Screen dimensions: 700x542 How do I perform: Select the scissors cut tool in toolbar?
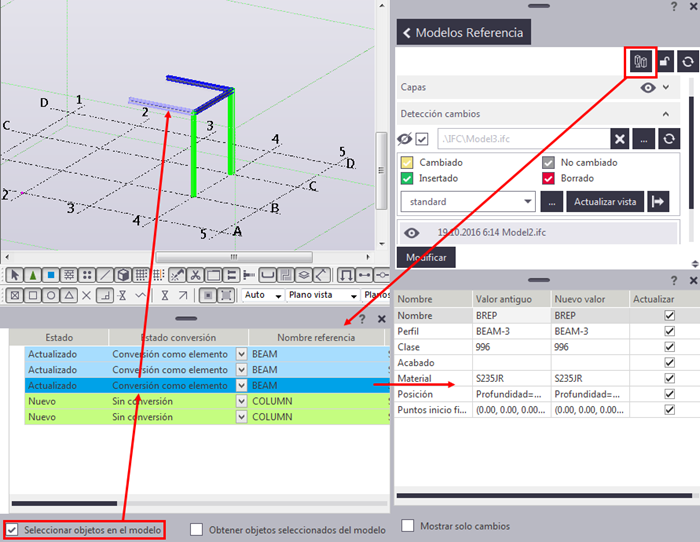tap(196, 275)
